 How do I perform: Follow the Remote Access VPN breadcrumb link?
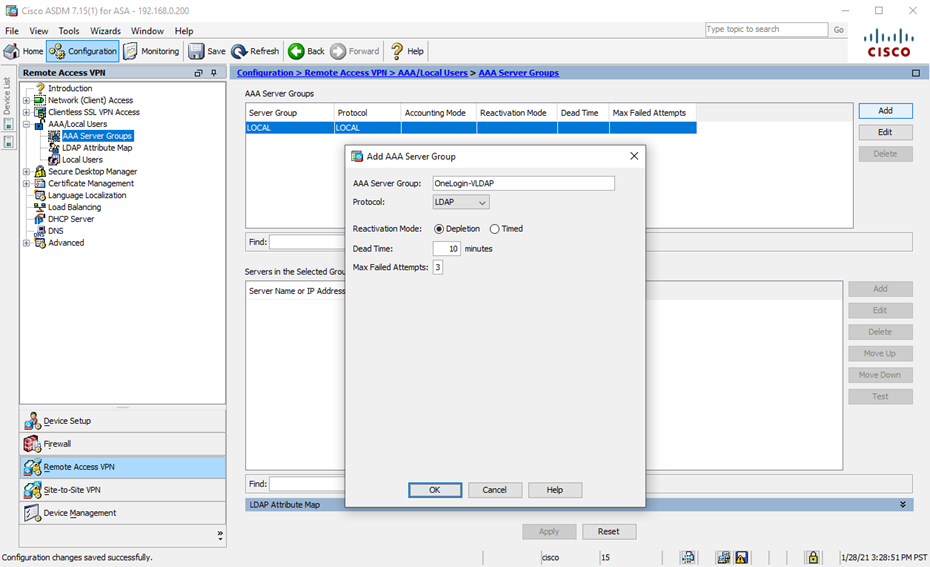click(x=346, y=73)
